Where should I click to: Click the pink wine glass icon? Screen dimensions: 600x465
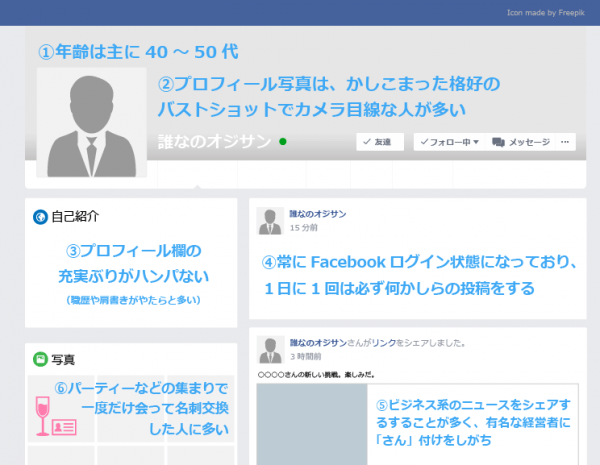[44, 414]
